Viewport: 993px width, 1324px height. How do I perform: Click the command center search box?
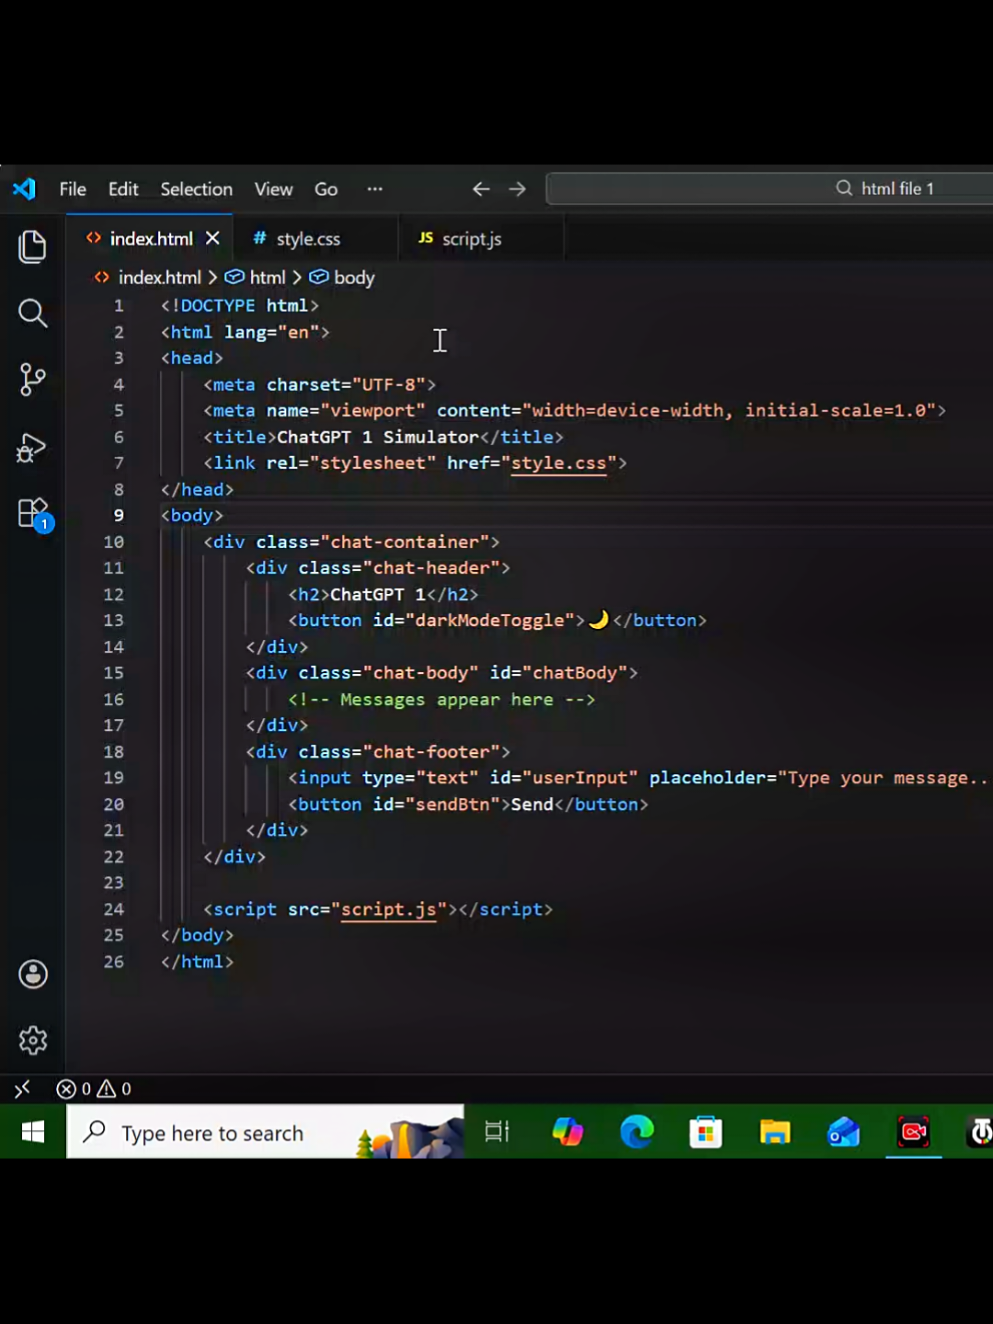pyautogui.click(x=770, y=188)
